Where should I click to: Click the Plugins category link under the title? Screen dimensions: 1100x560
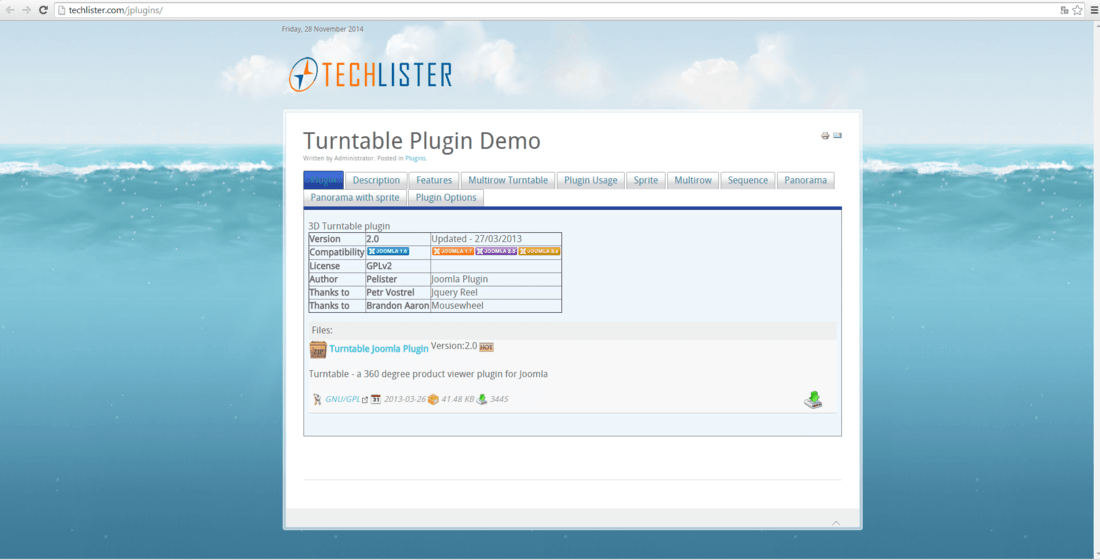(415, 159)
